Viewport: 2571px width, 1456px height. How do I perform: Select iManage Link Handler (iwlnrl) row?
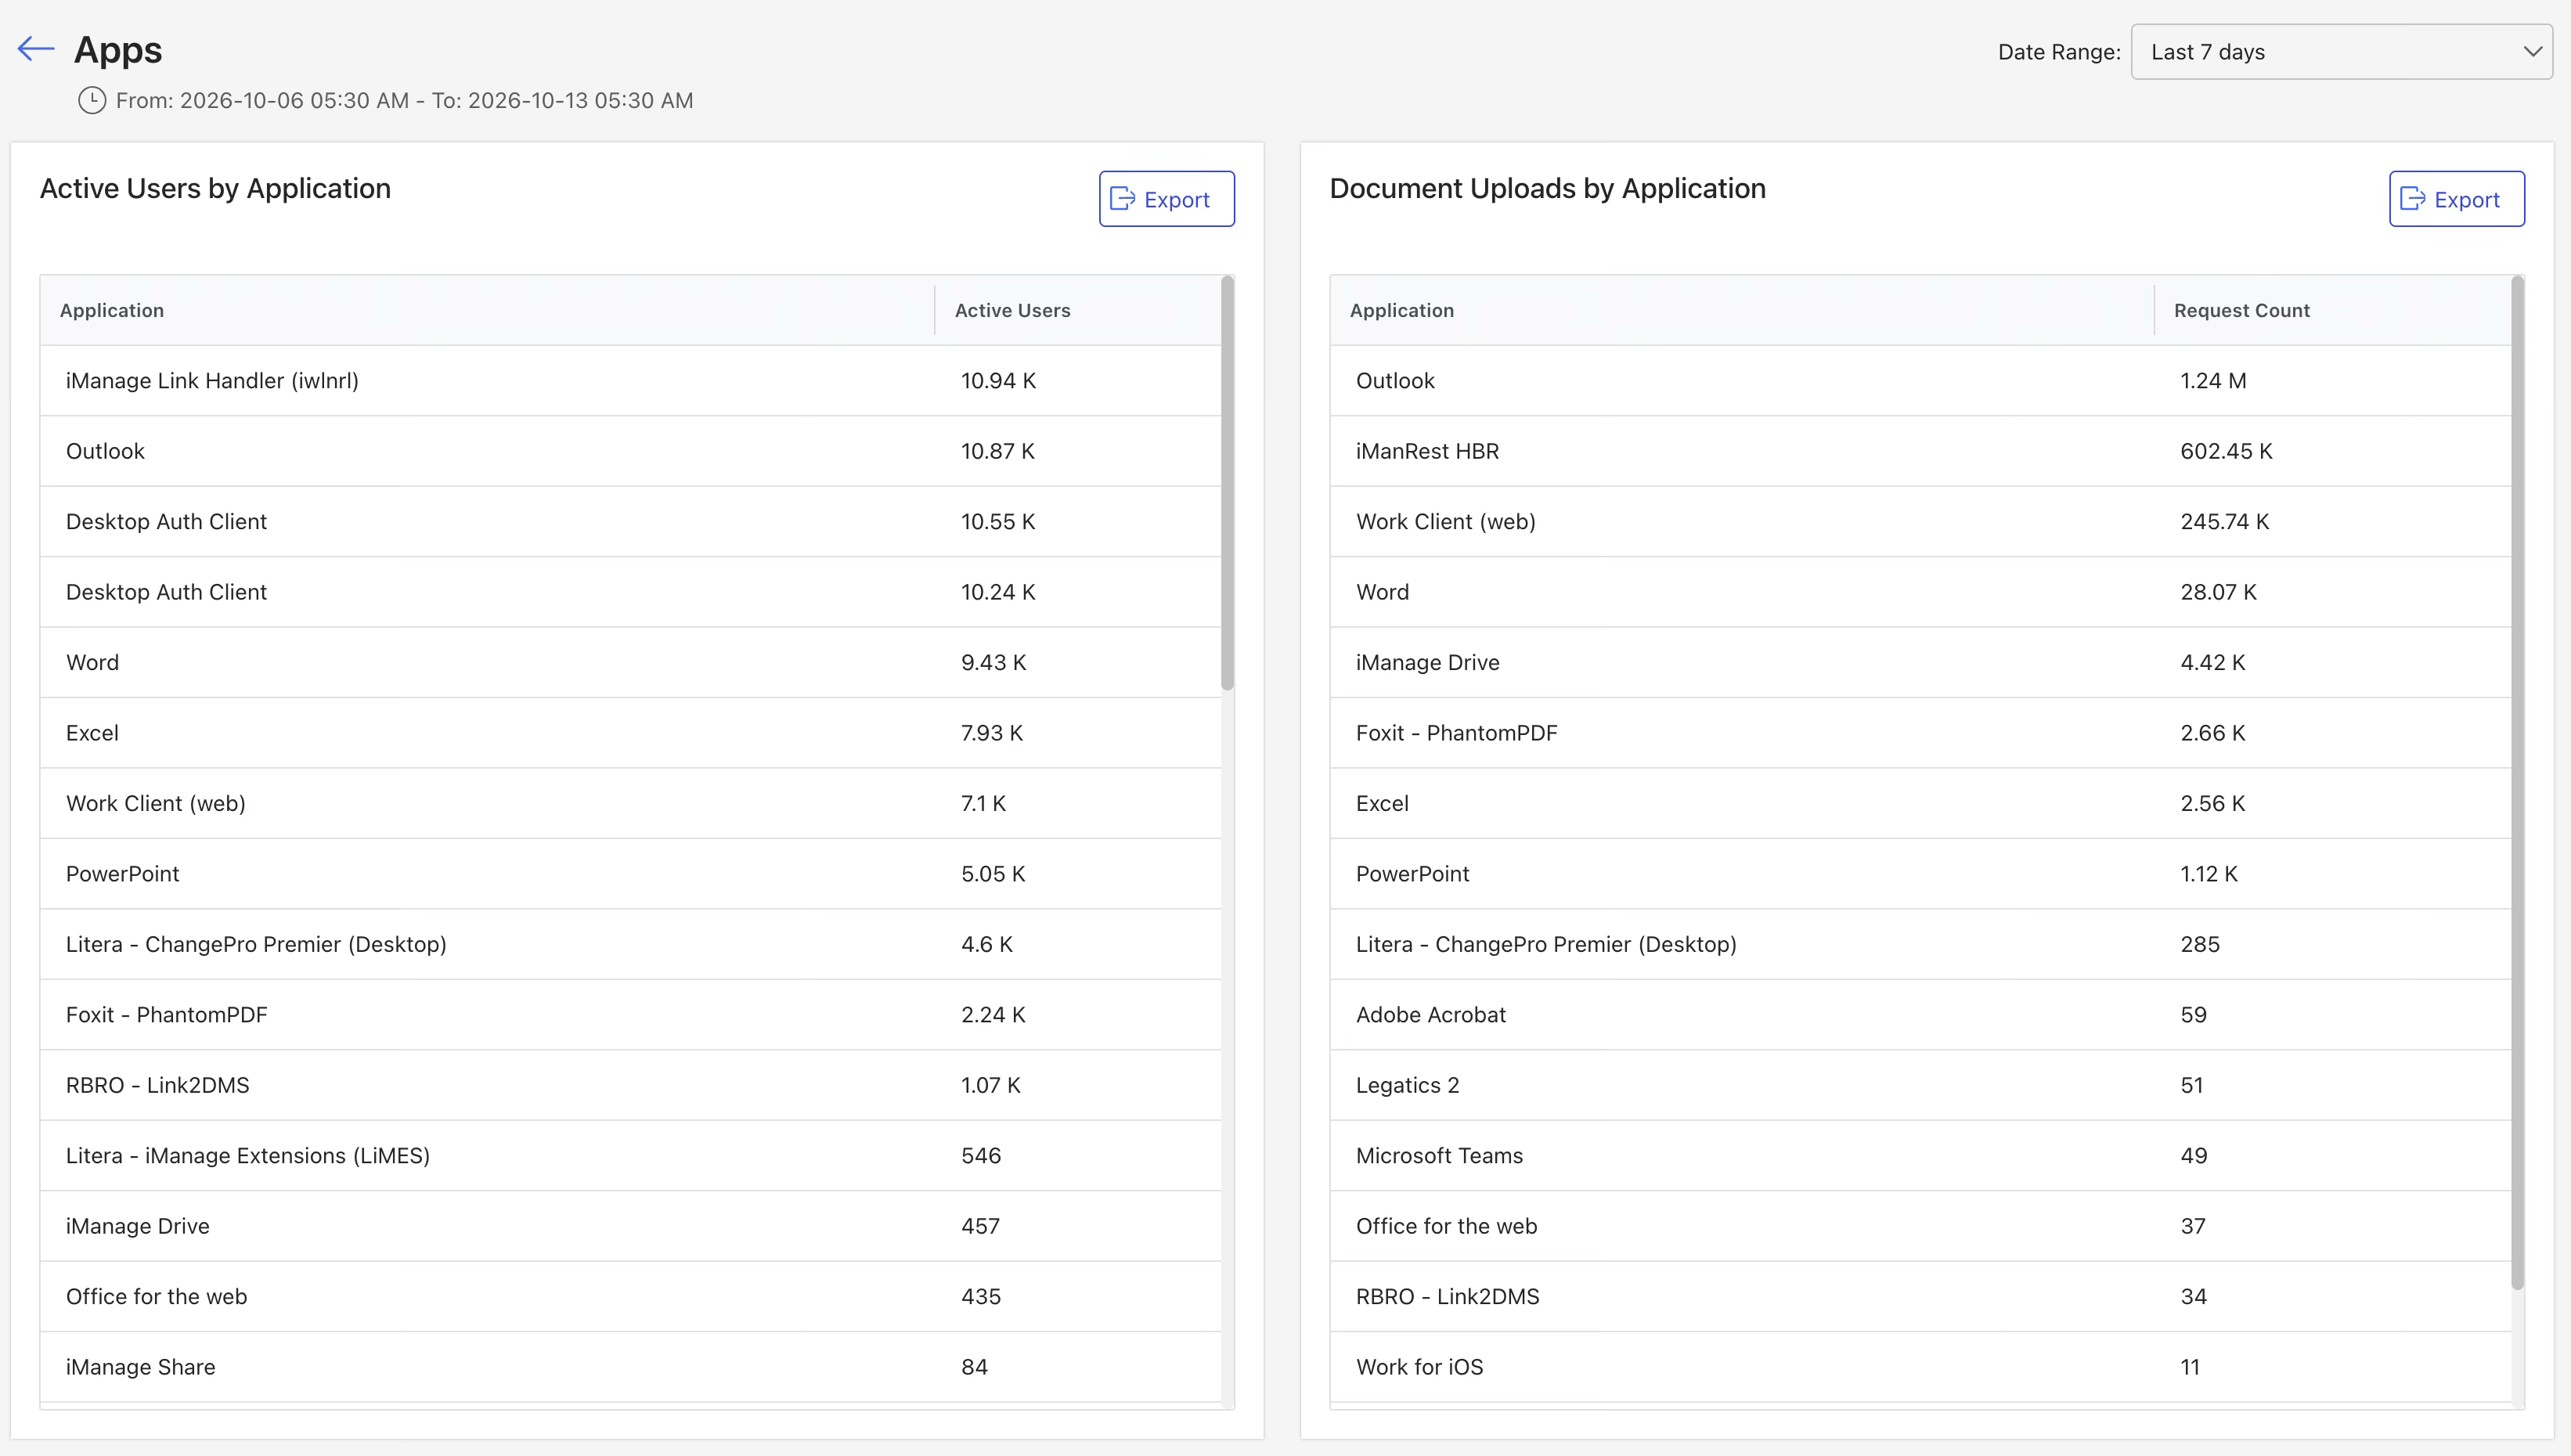630,381
